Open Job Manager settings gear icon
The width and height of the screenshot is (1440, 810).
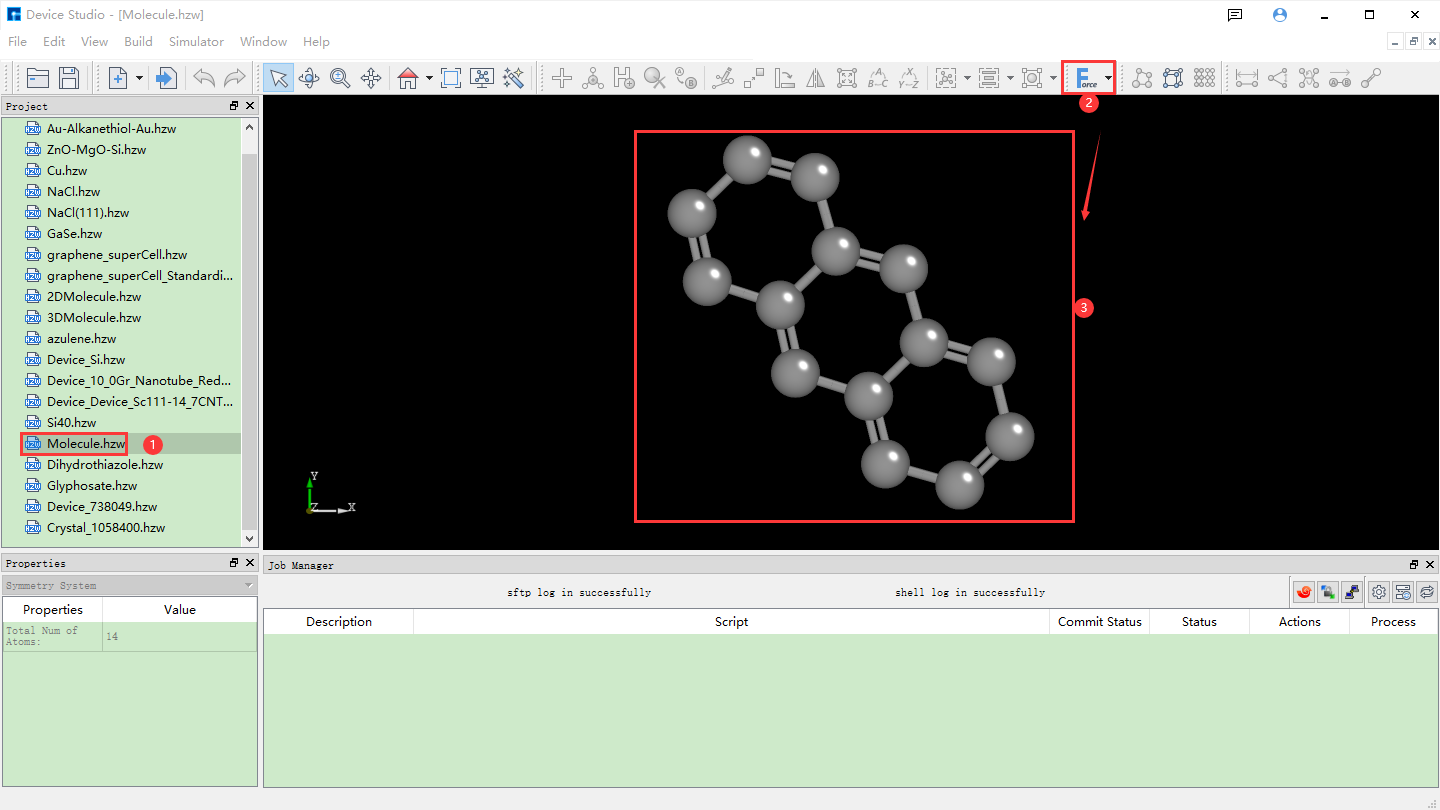tap(1378, 591)
